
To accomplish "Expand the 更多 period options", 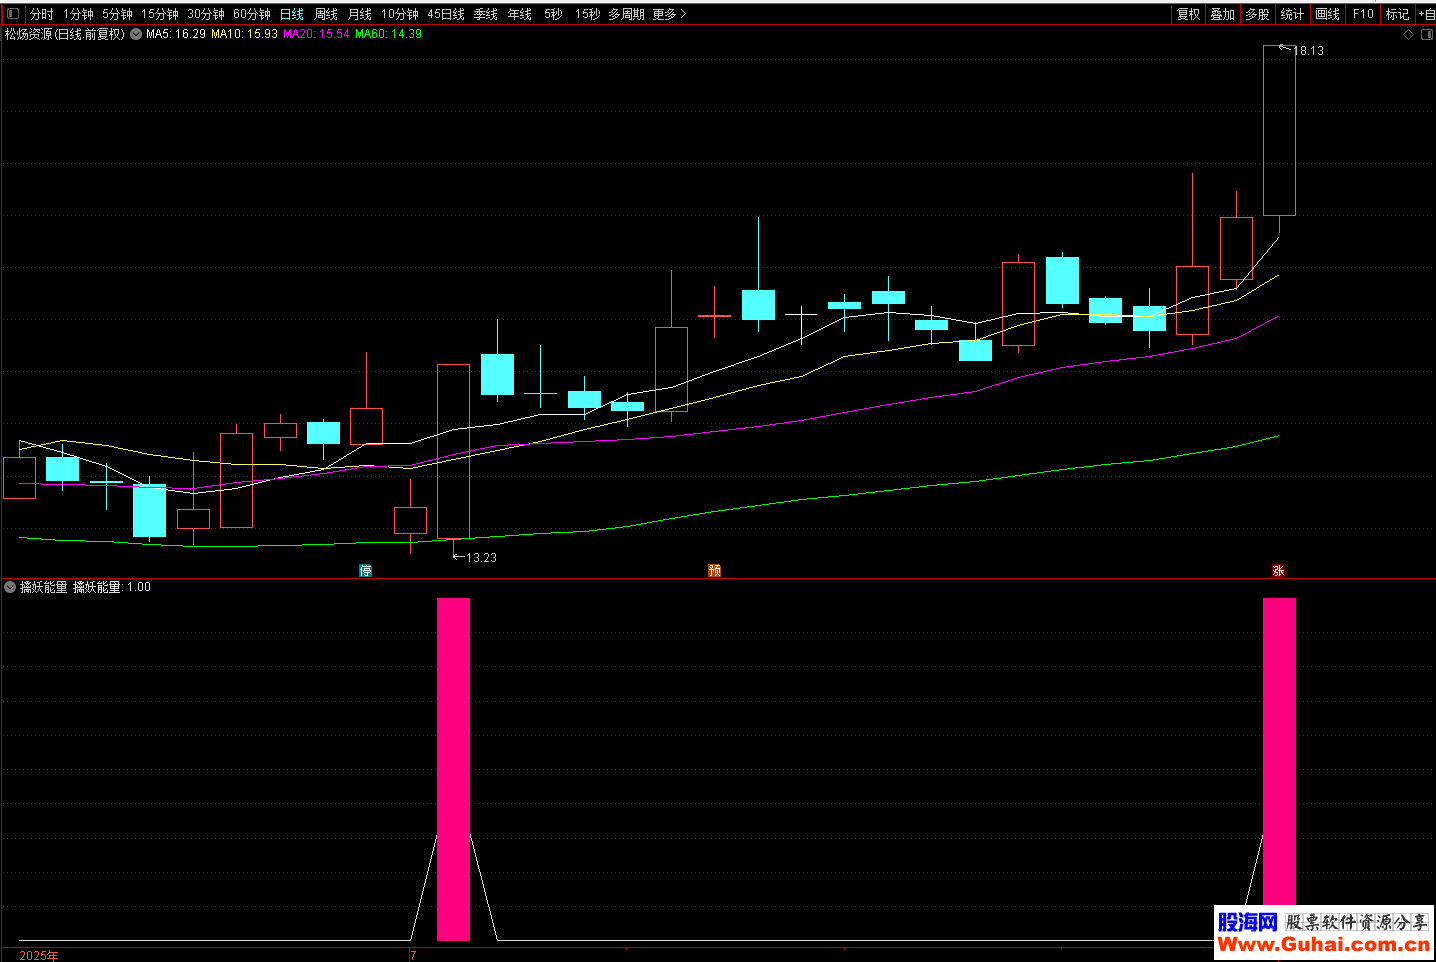I will click(669, 14).
